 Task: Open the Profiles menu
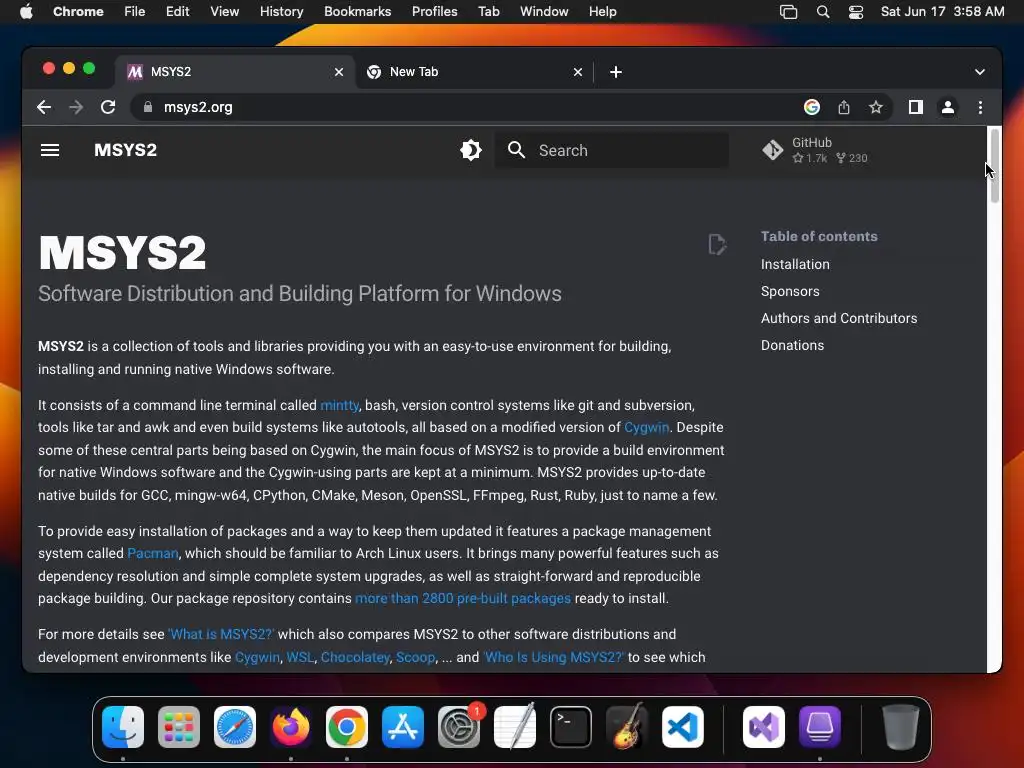(x=434, y=12)
